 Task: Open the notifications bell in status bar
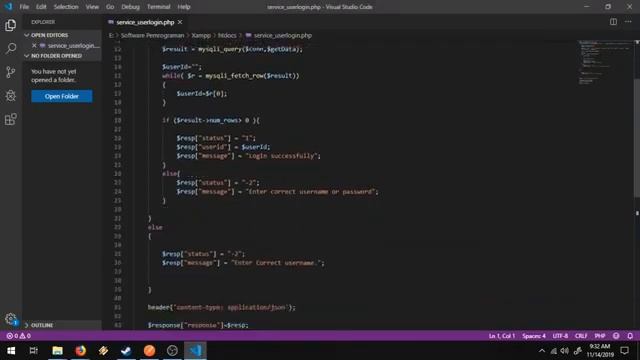(630, 336)
